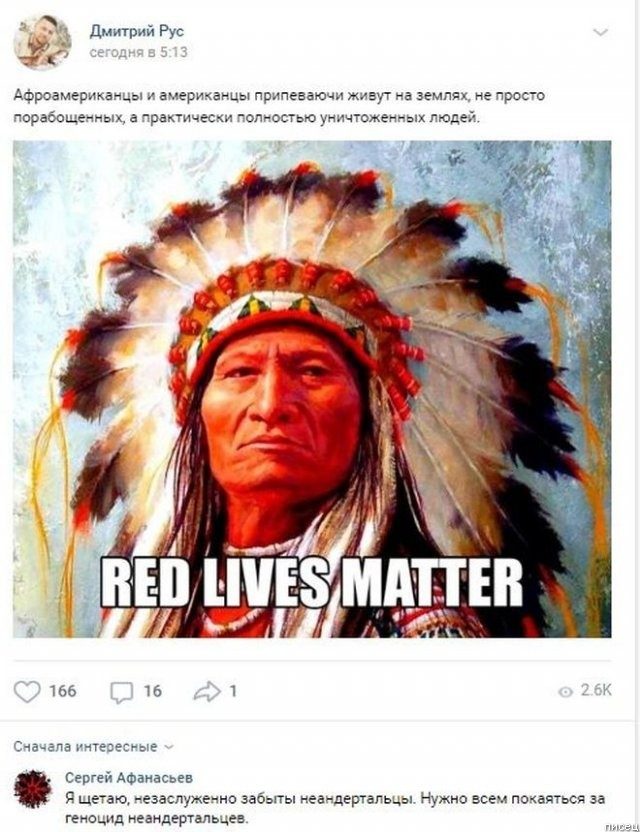The width and height of the screenshot is (640, 832).
Task: Open the Red Lives Matter image
Action: point(312,389)
